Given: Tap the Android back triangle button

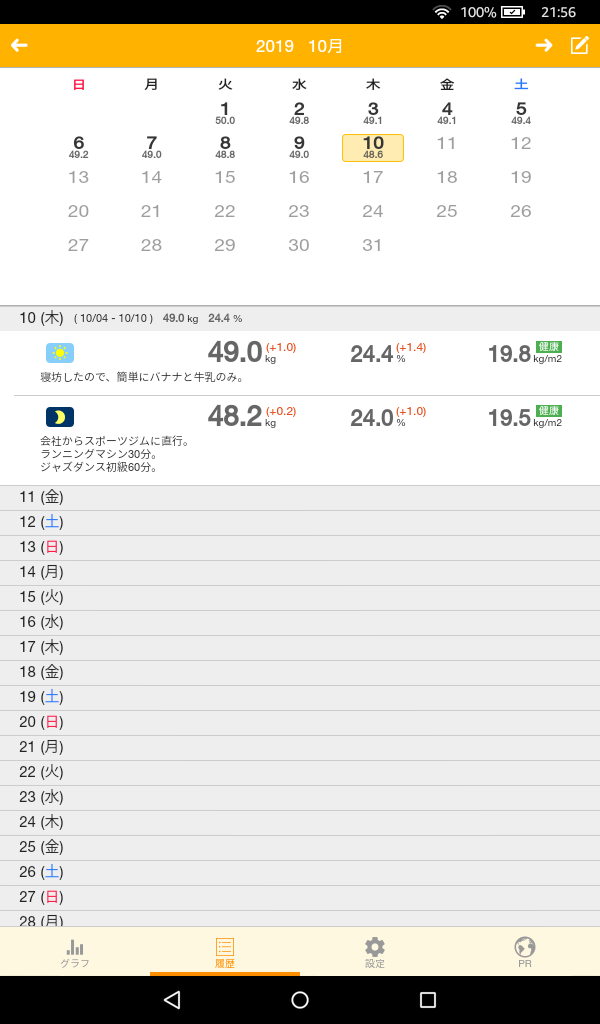Looking at the screenshot, I should pyautogui.click(x=172, y=1000).
